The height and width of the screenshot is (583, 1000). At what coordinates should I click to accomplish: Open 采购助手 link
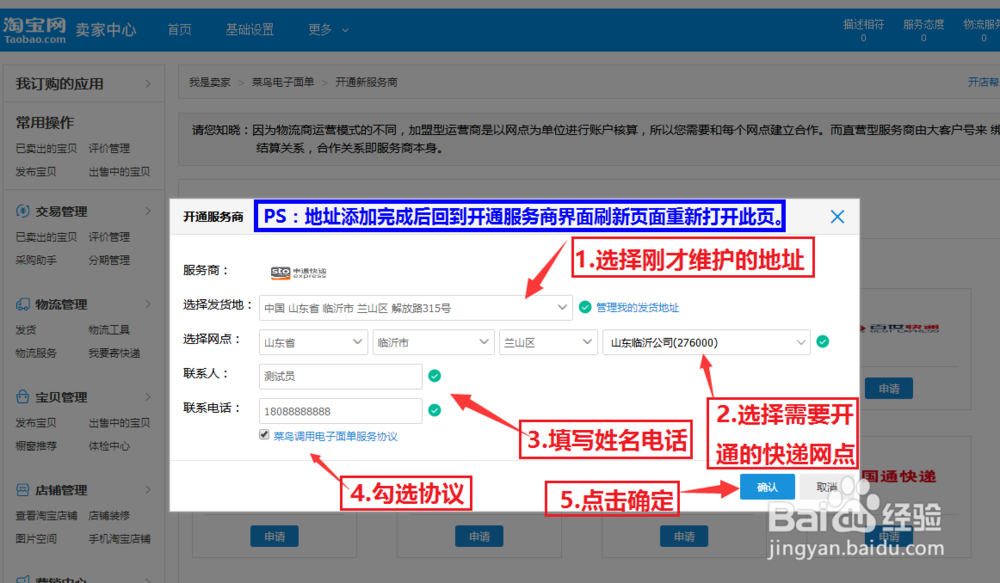(x=36, y=260)
